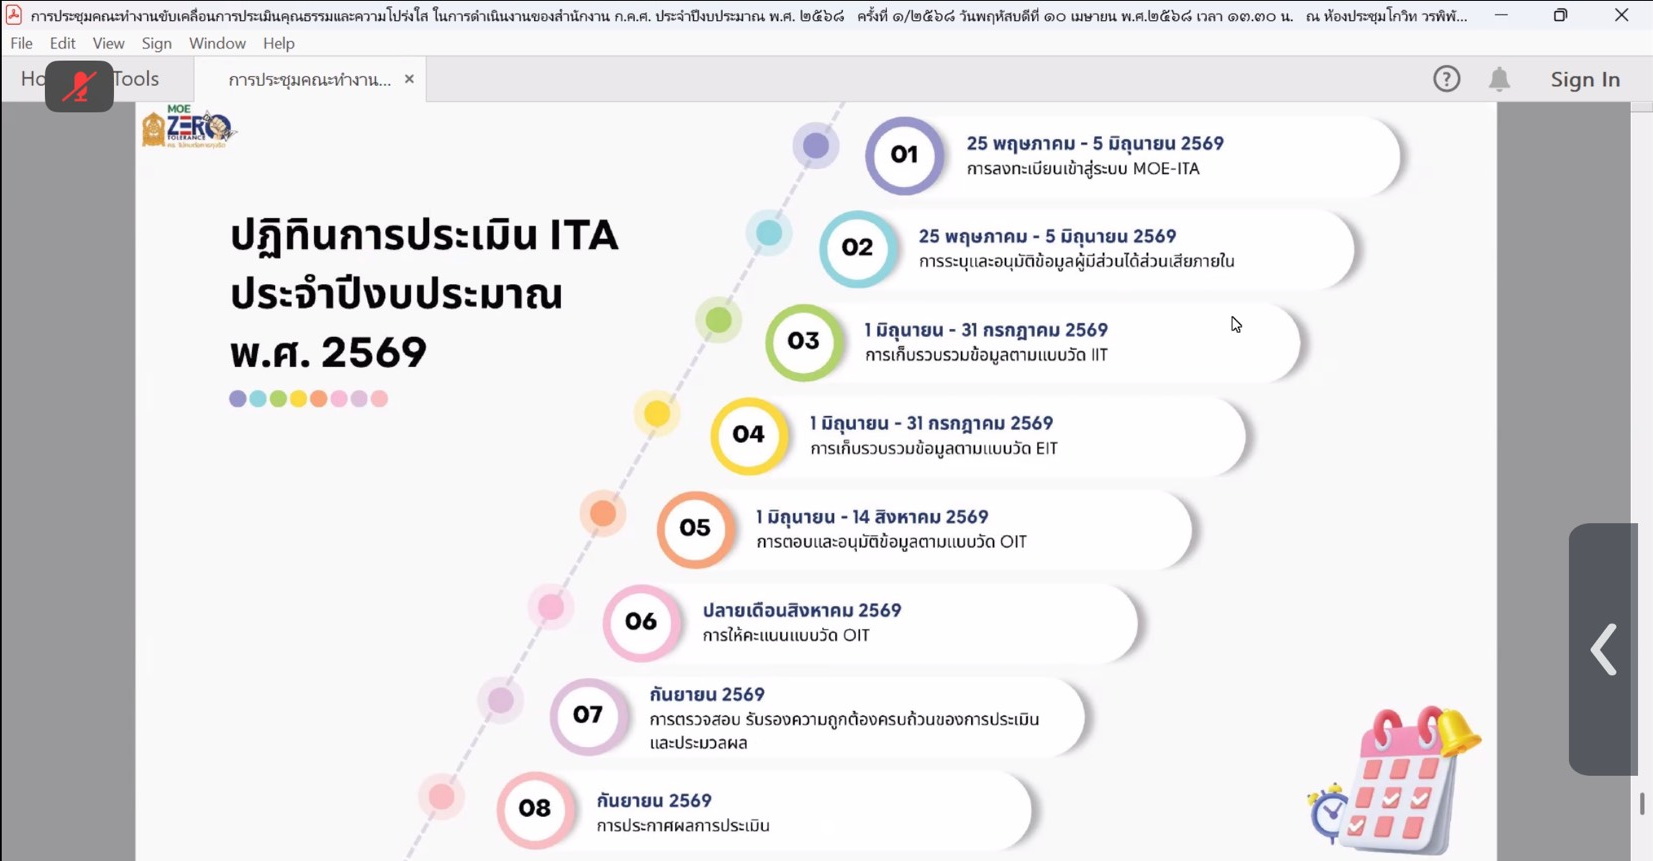The height and width of the screenshot is (861, 1653).
Task: Click the 02 step circle
Action: pyautogui.click(x=857, y=248)
